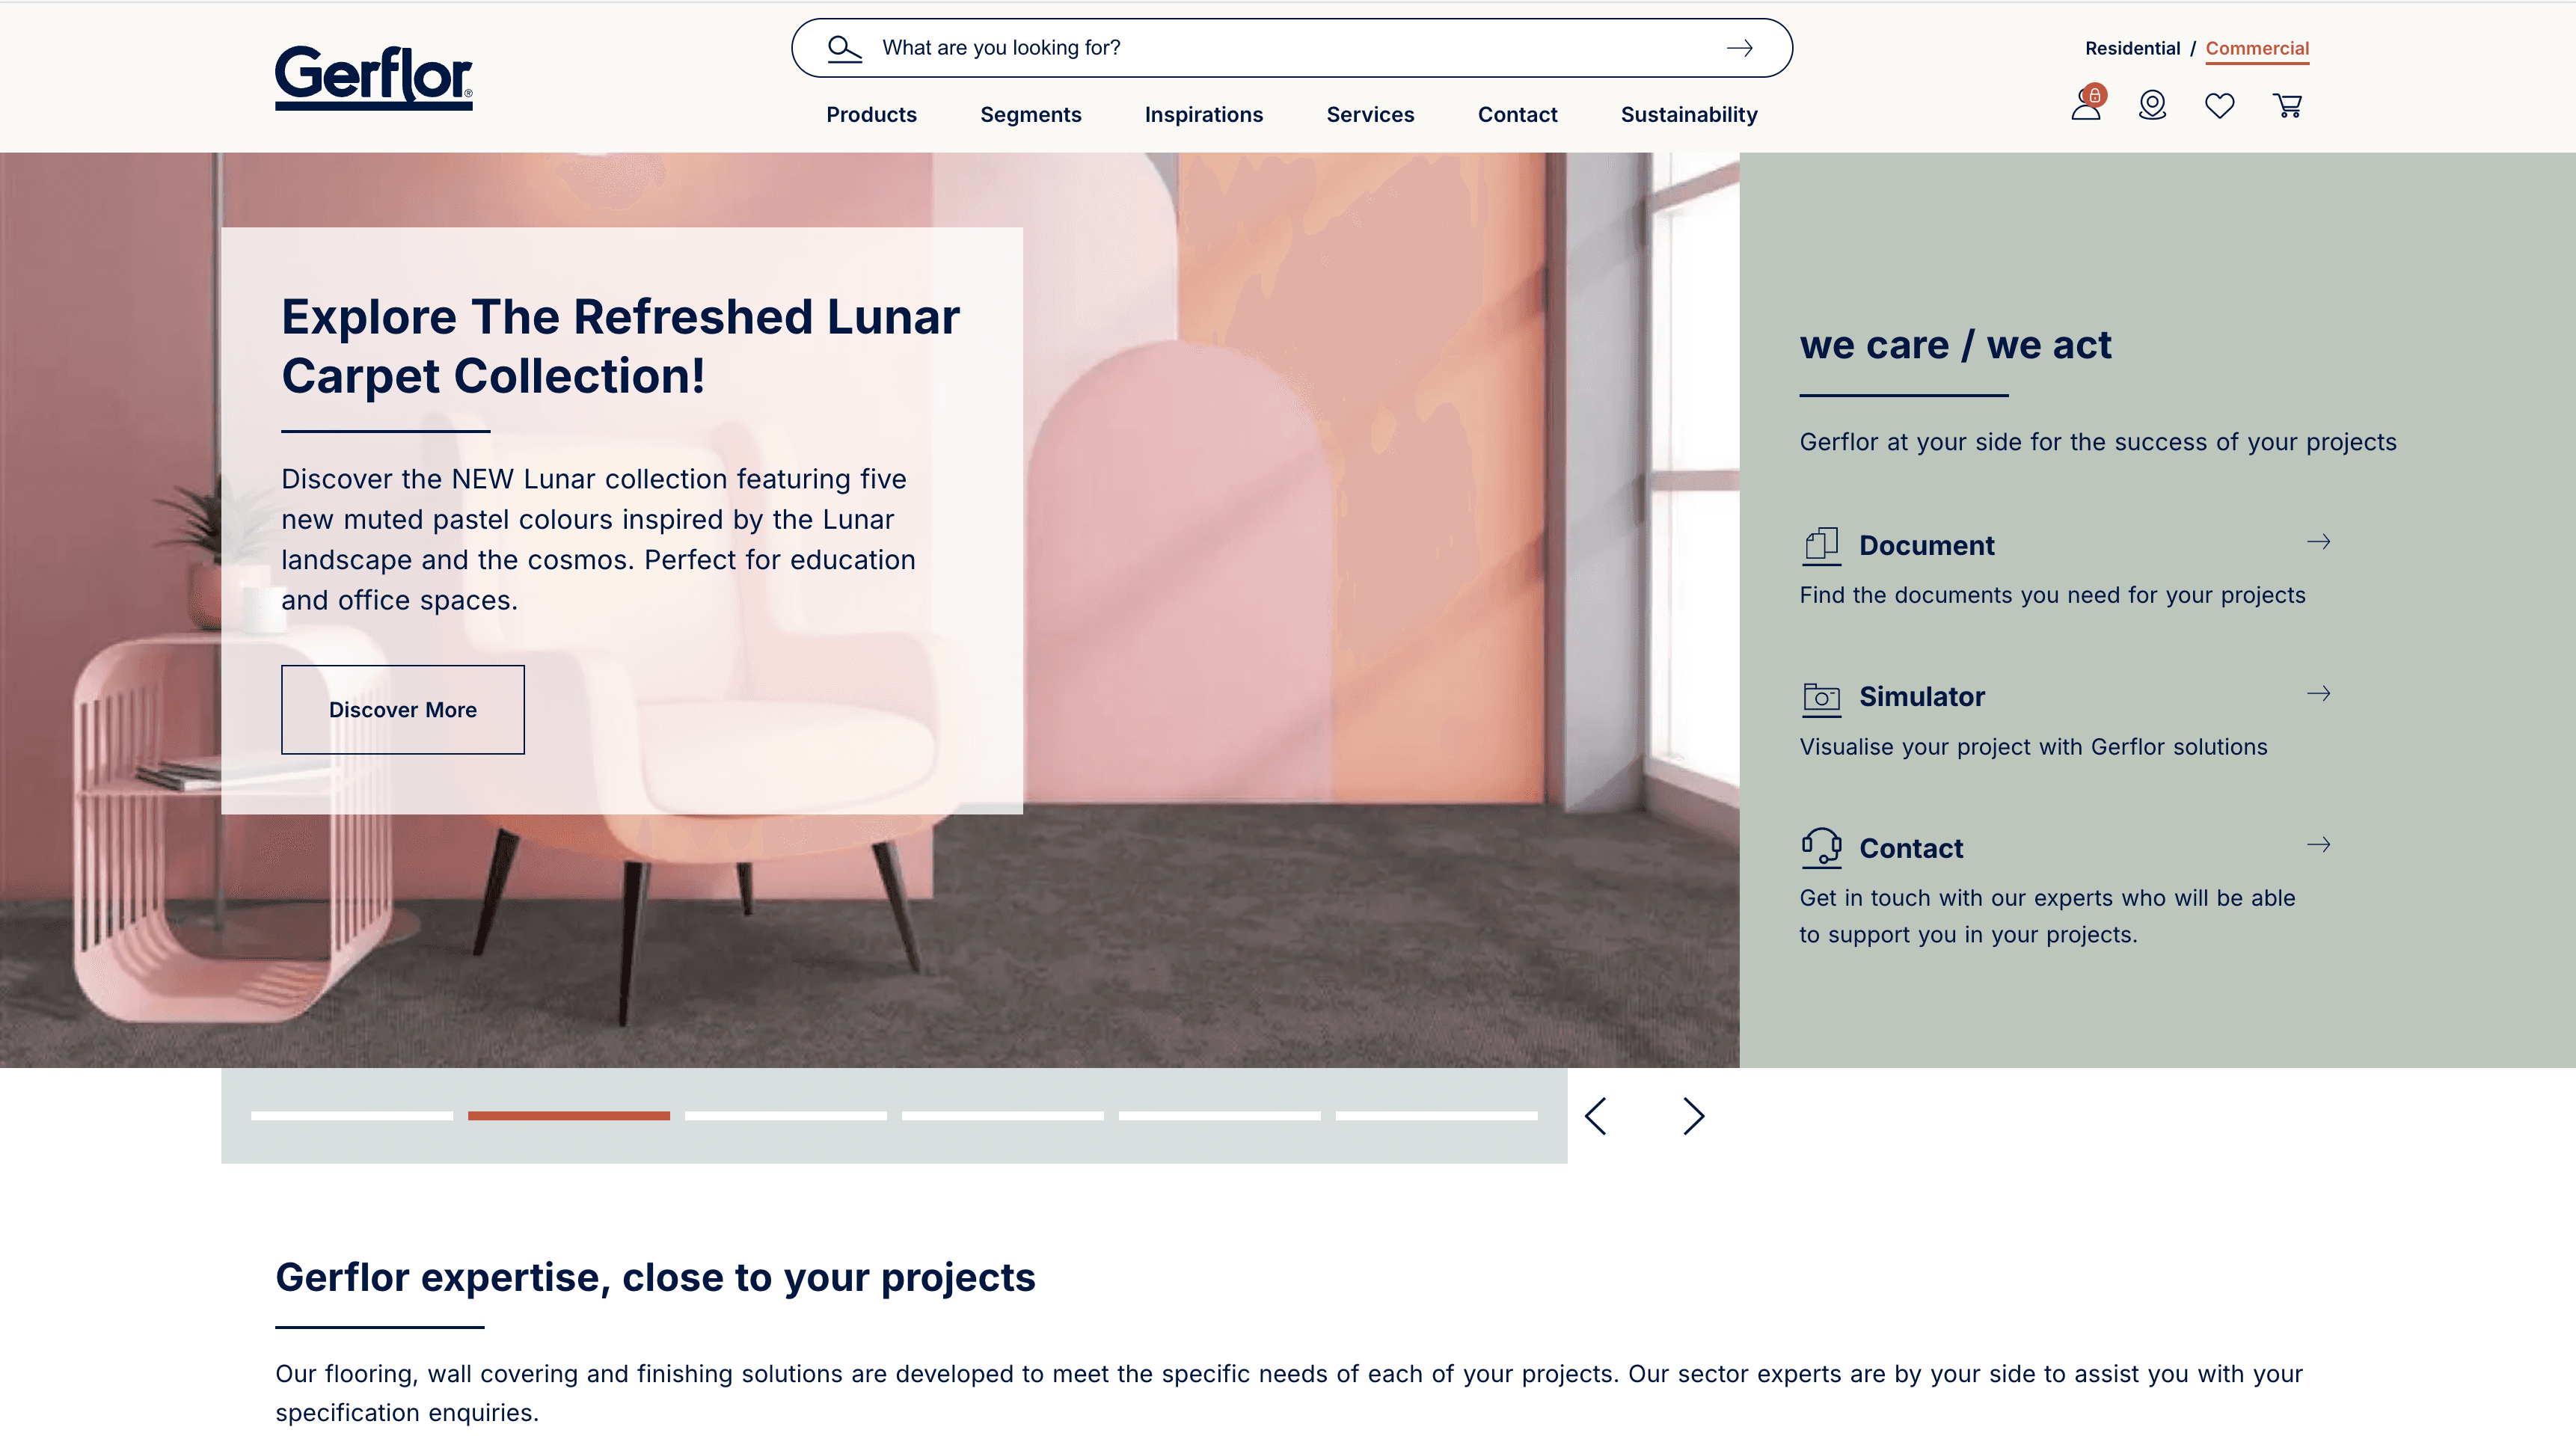Open the Services menu

pyautogui.click(x=1370, y=115)
